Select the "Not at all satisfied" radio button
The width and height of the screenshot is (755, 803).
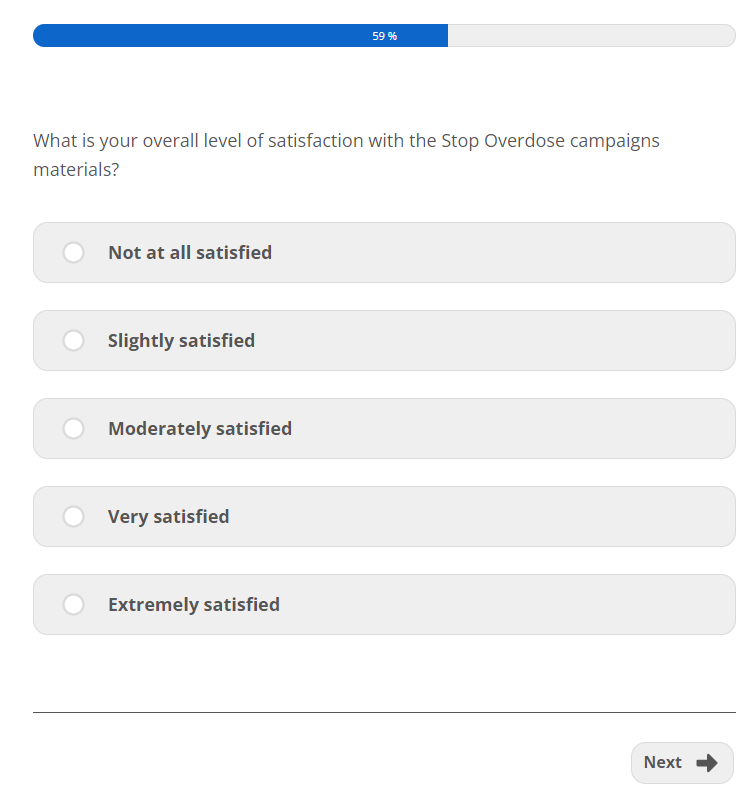(x=73, y=253)
